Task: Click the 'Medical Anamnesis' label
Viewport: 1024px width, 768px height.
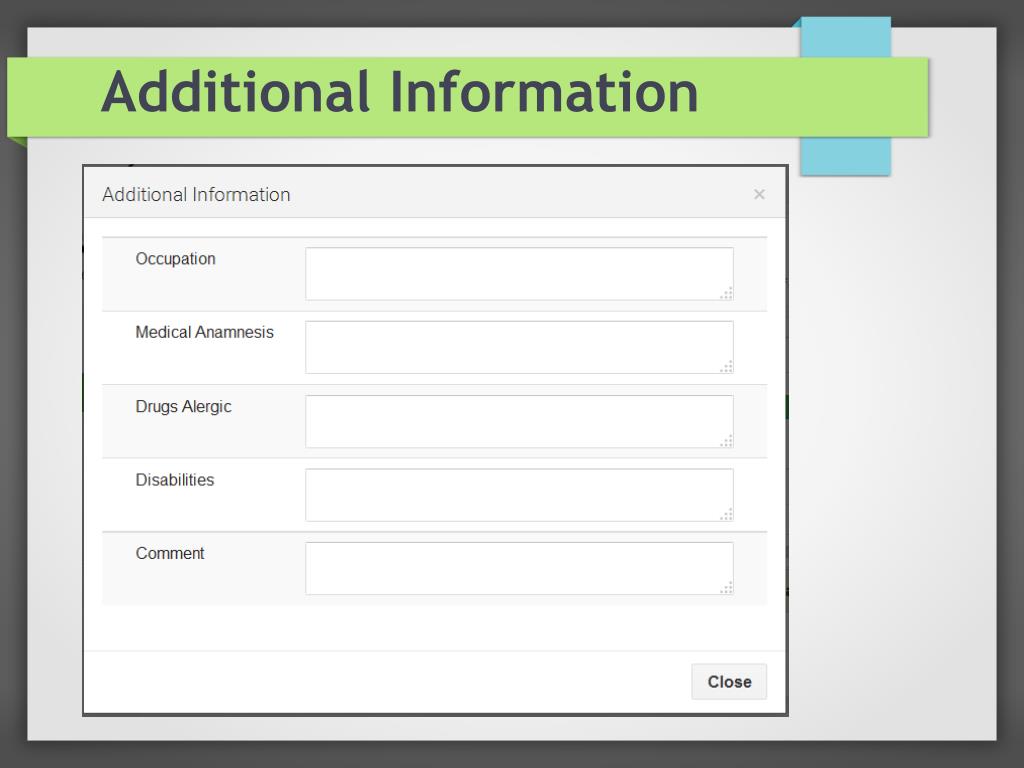Action: pyautogui.click(x=204, y=332)
